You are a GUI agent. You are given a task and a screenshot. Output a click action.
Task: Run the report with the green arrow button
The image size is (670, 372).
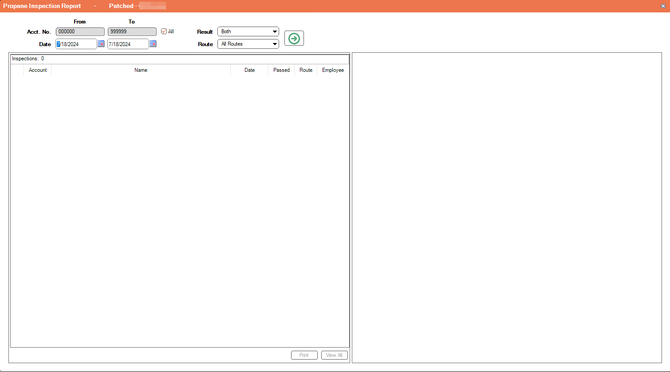[x=294, y=38]
